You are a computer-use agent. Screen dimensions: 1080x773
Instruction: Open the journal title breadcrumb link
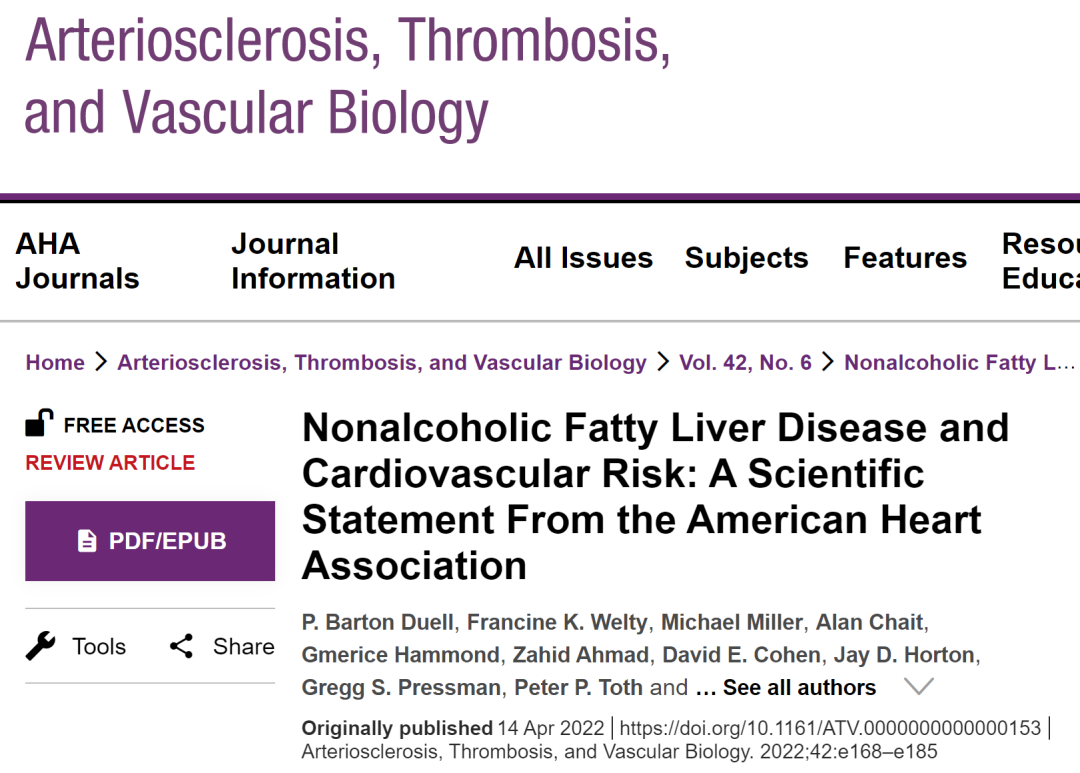(382, 362)
